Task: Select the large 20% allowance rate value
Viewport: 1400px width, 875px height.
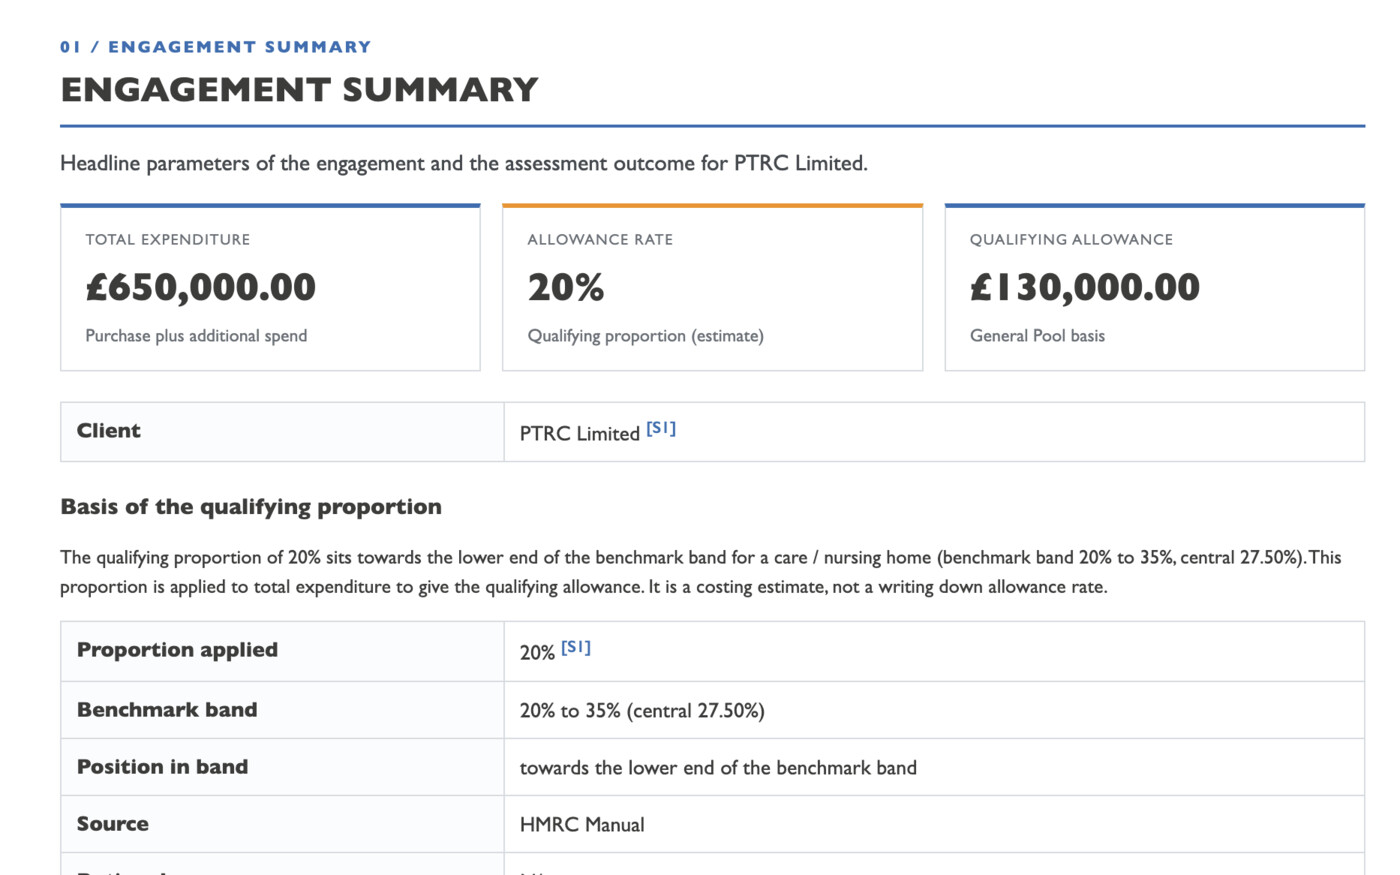Action: 566,287
